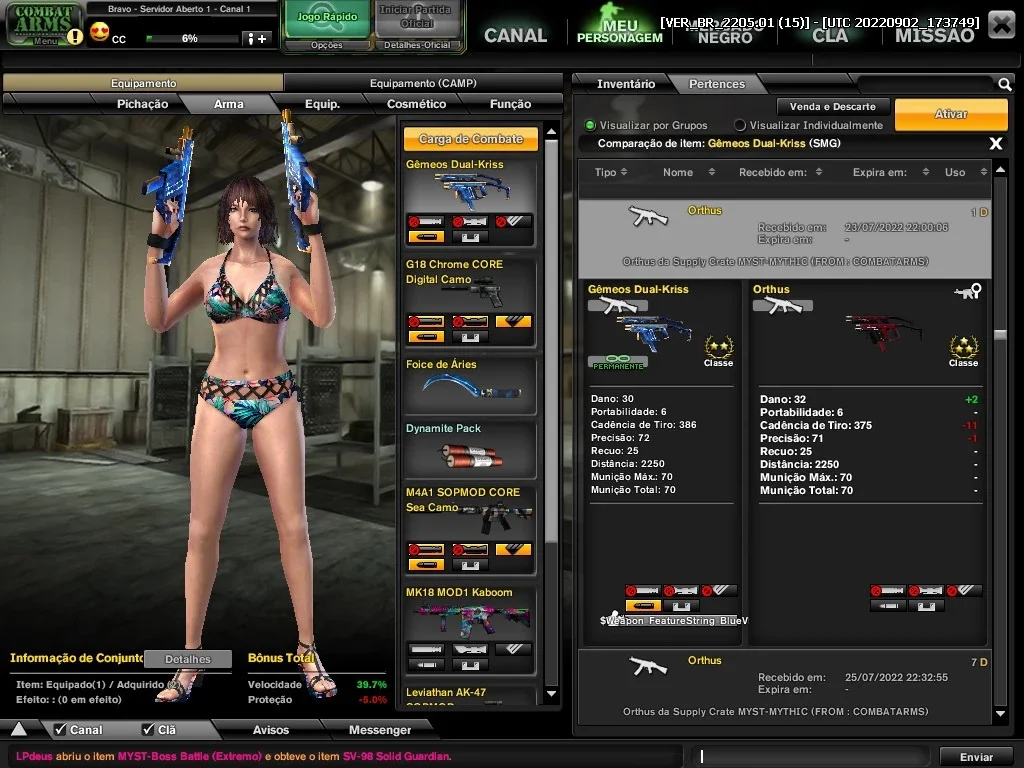Screen dimensions: 1024x768
Task: Click the key icon on Orthus comparison
Action: tap(968, 292)
